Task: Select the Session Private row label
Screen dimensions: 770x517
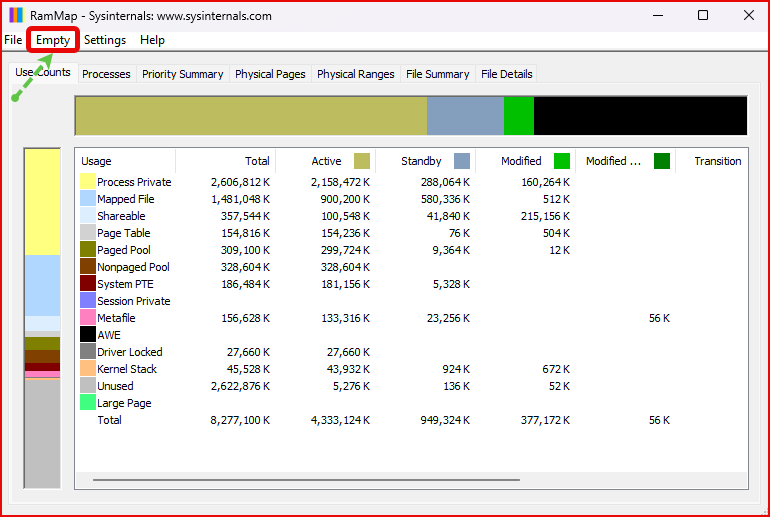Action: click(x=134, y=301)
